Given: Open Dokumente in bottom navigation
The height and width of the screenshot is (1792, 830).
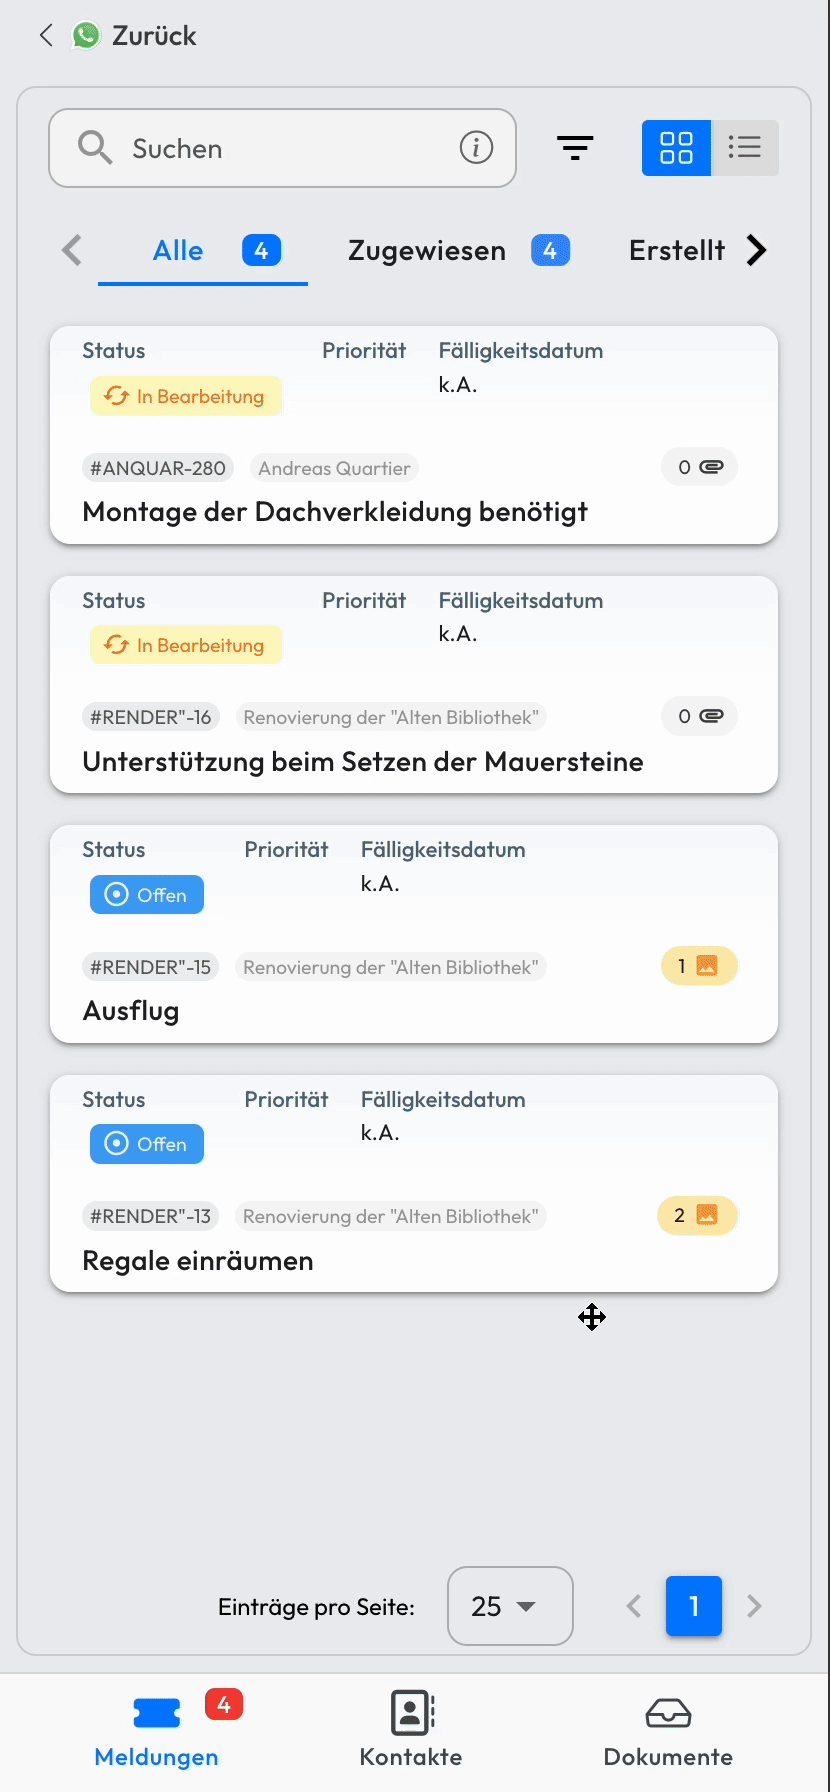Looking at the screenshot, I should (x=668, y=1730).
